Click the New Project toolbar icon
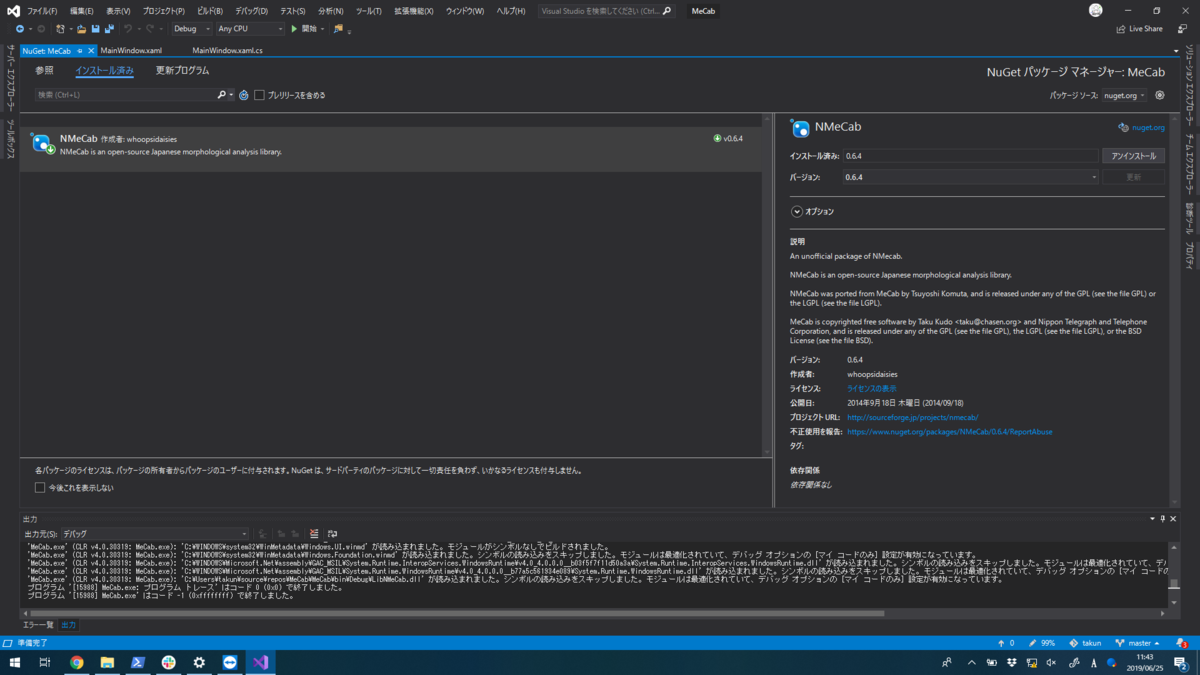 click(61, 29)
